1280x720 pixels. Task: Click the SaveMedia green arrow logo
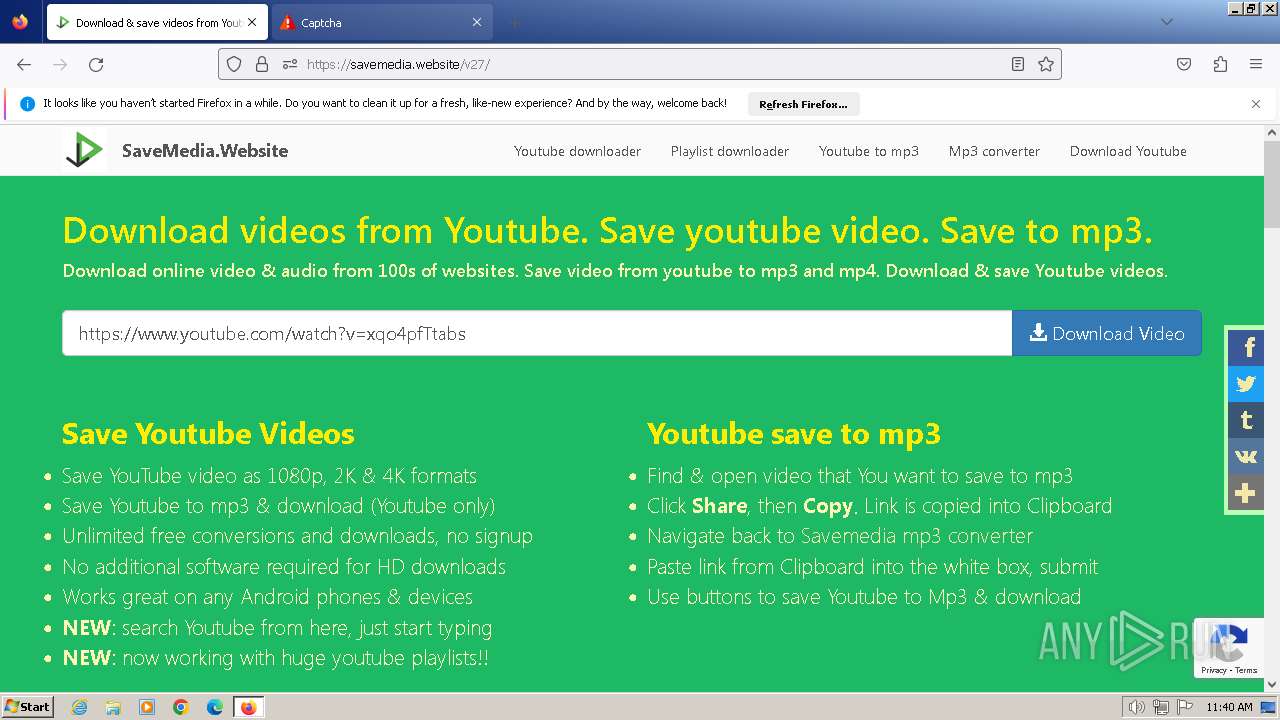[84, 150]
